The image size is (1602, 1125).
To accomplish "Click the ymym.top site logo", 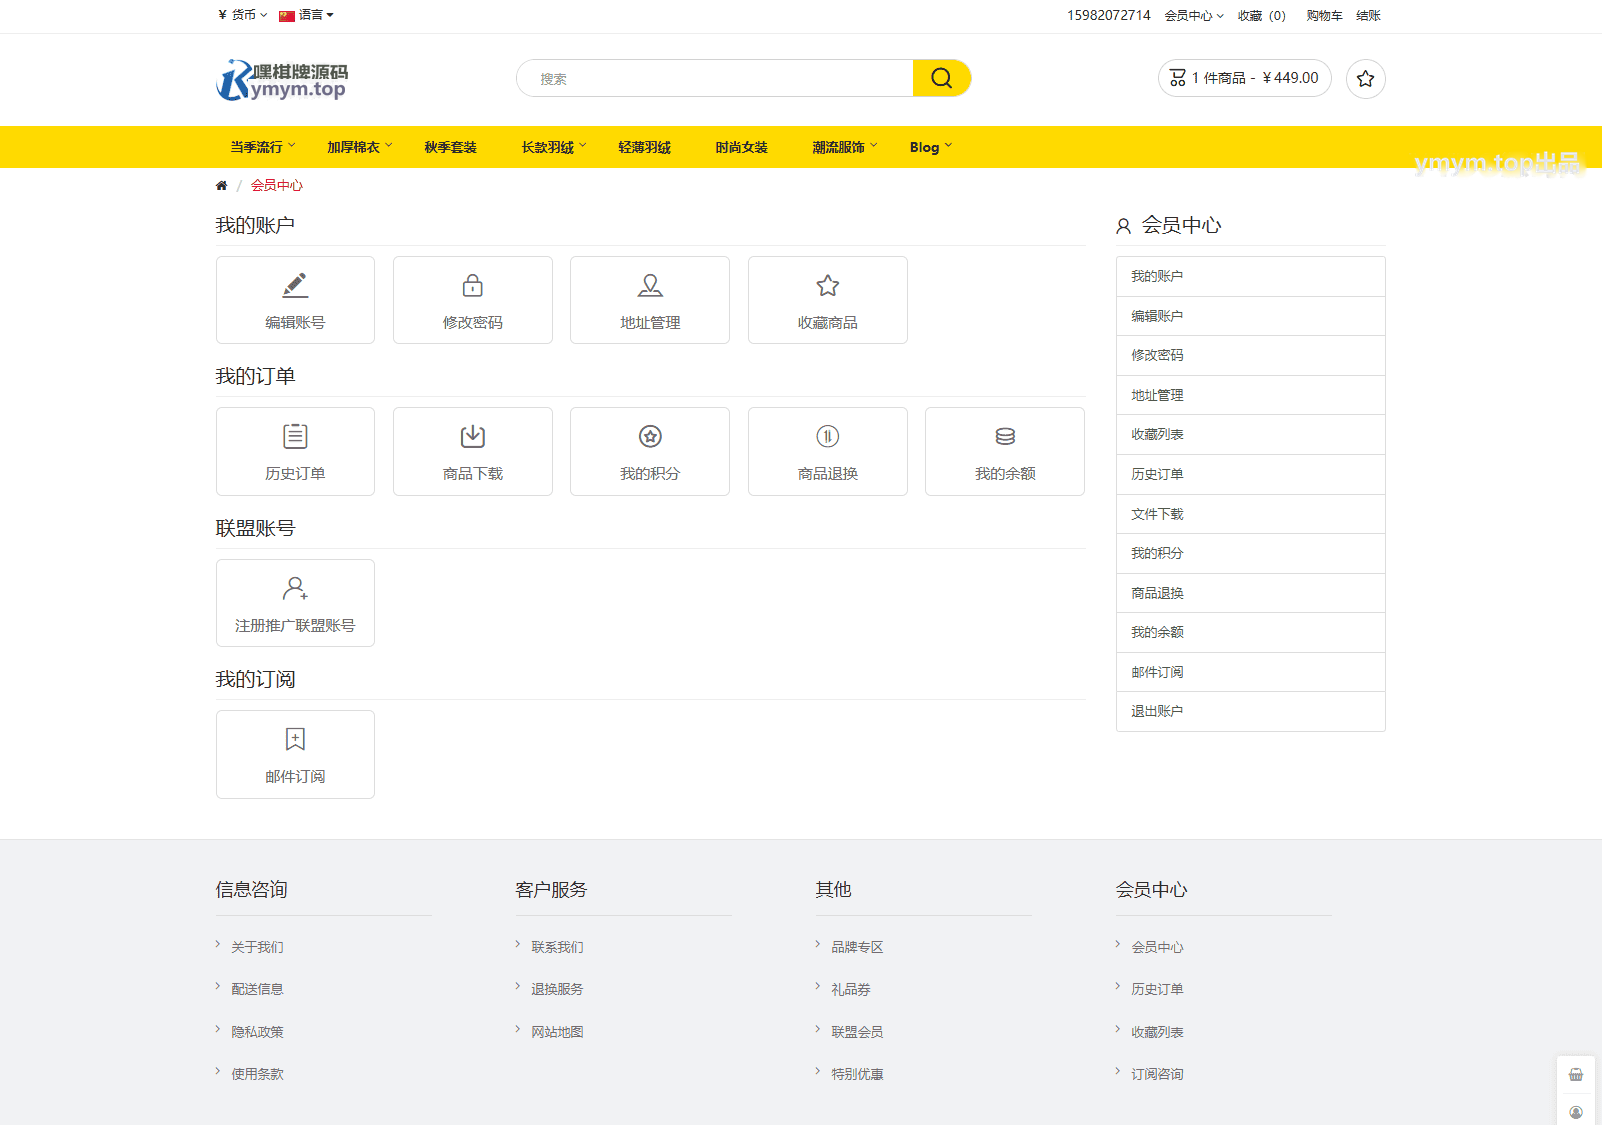I will click(x=283, y=80).
